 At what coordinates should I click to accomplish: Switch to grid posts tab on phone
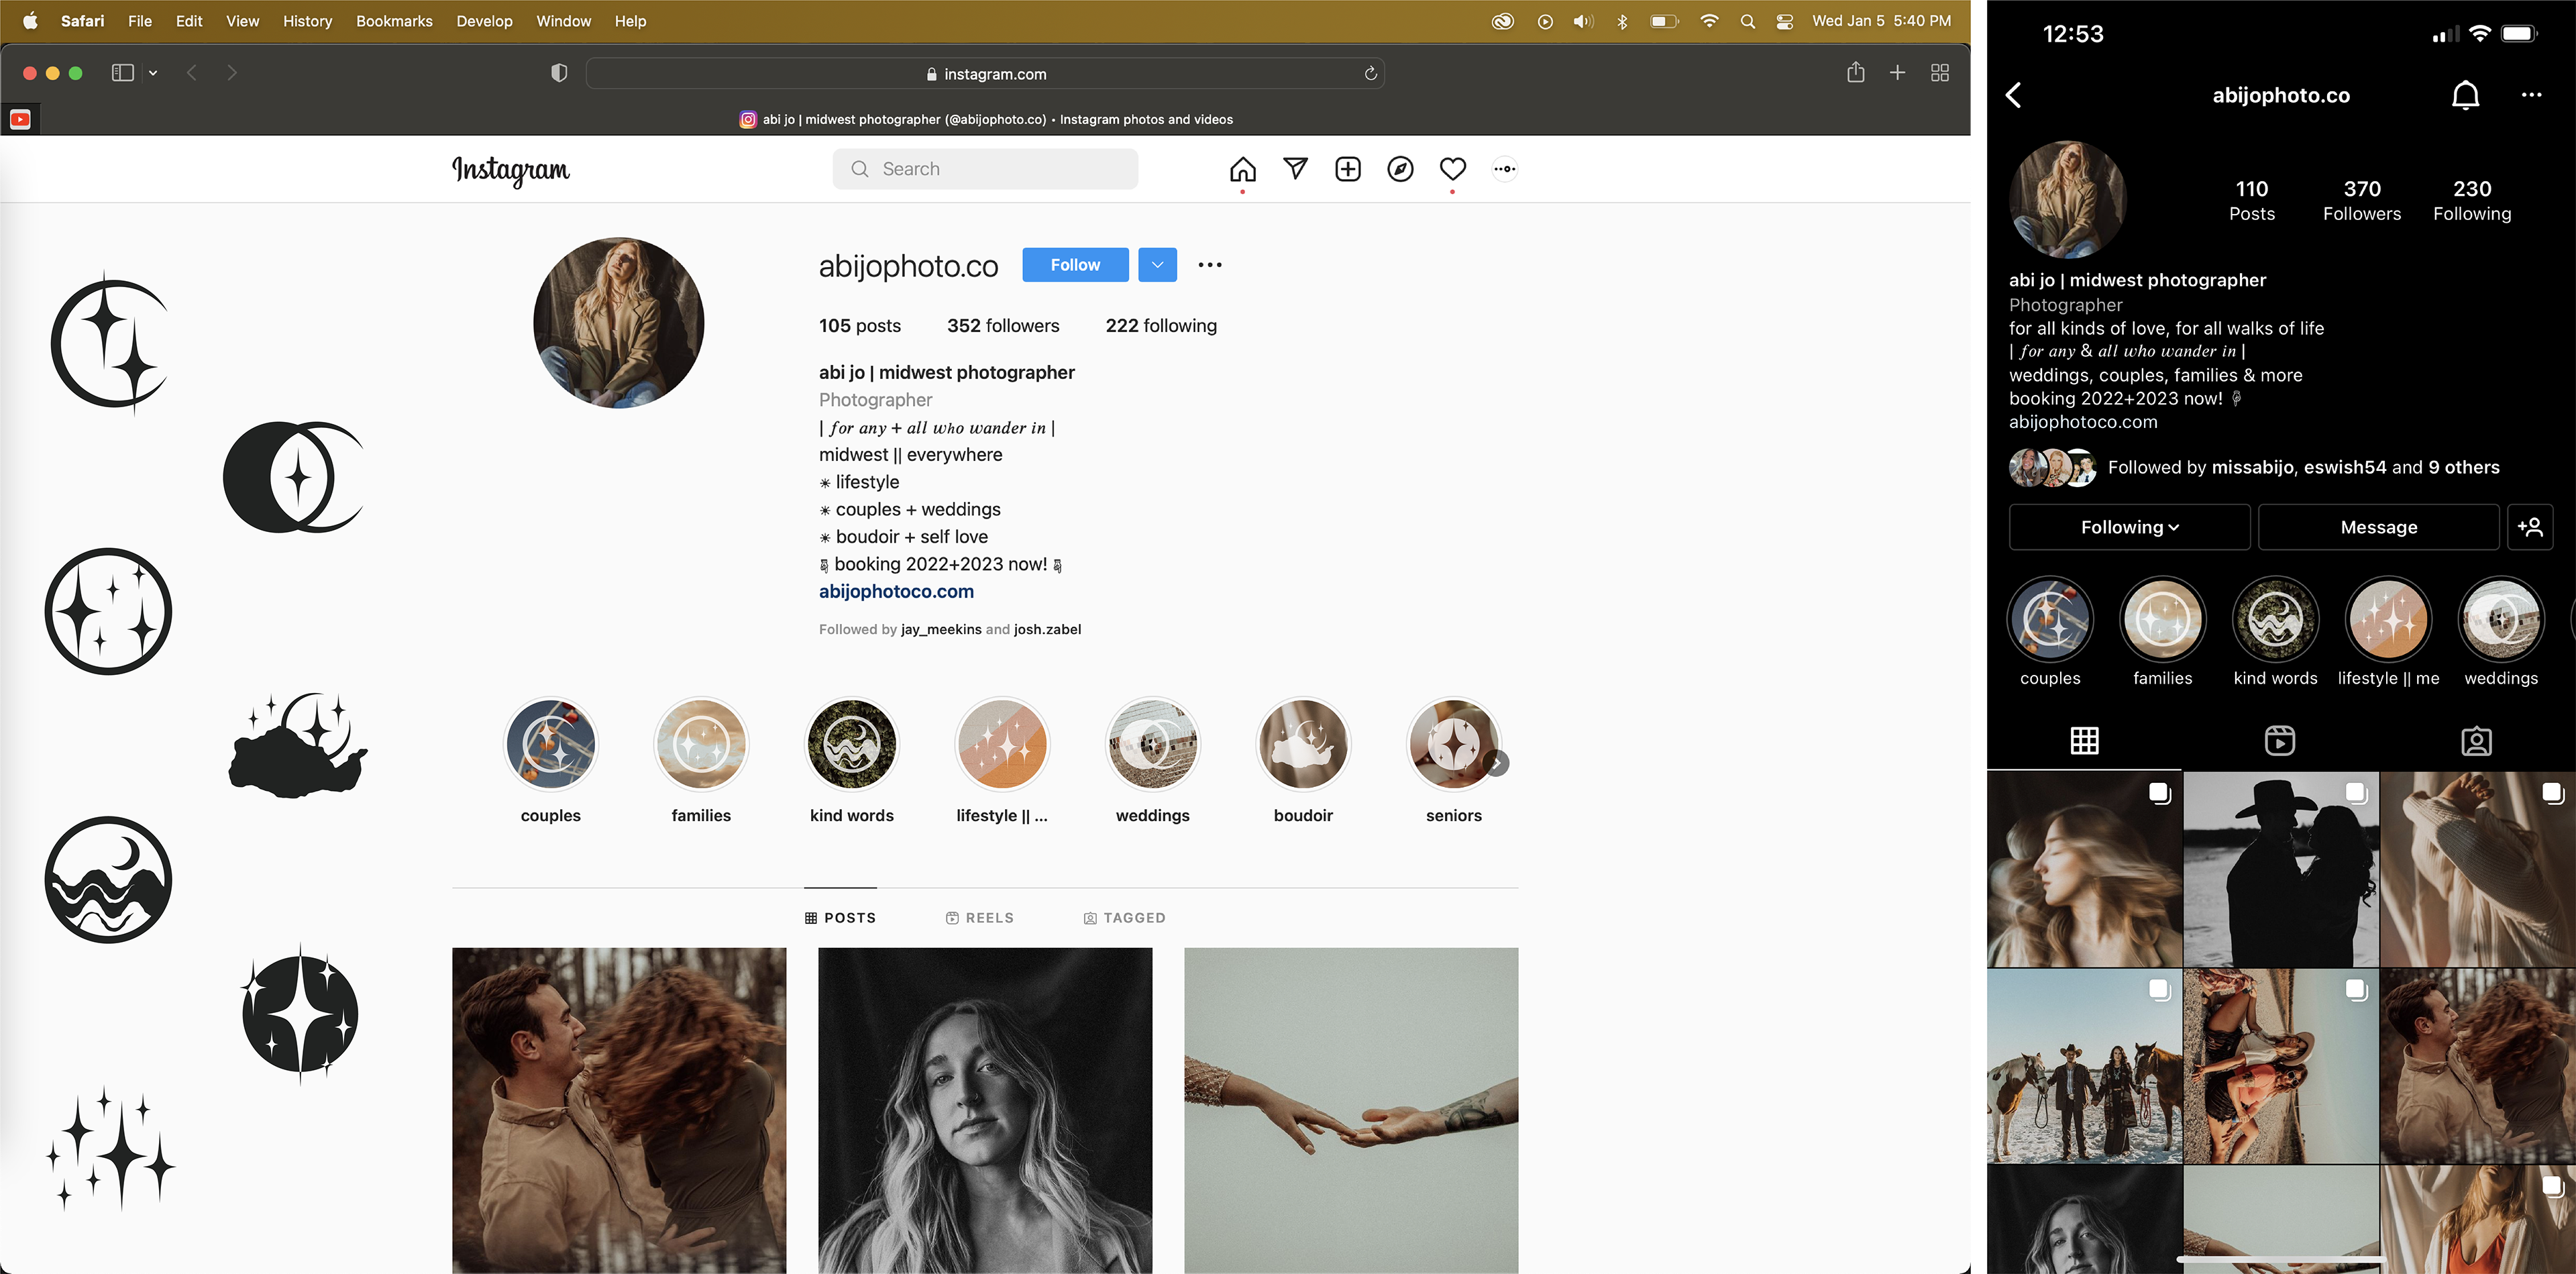pos(2084,741)
